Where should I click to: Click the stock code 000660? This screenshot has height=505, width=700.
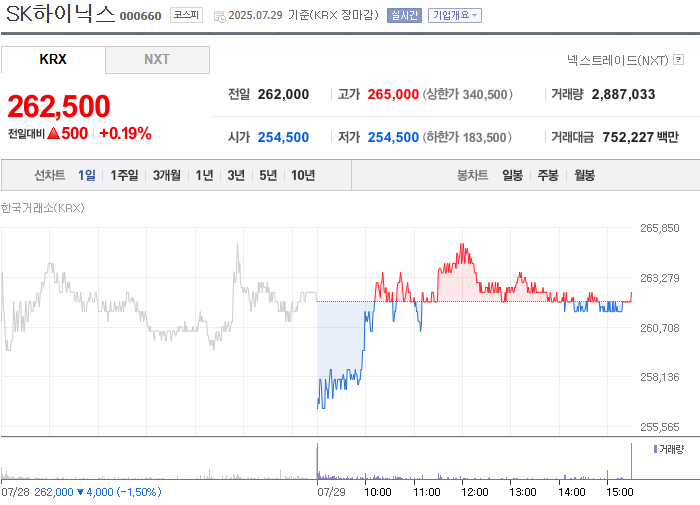140,16
